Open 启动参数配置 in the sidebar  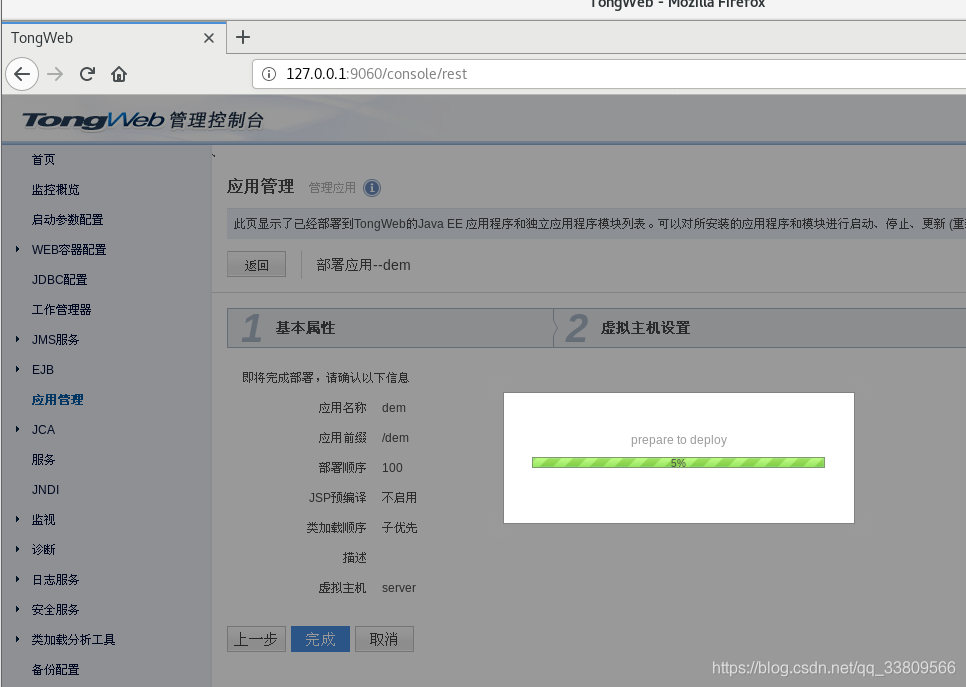[68, 220]
